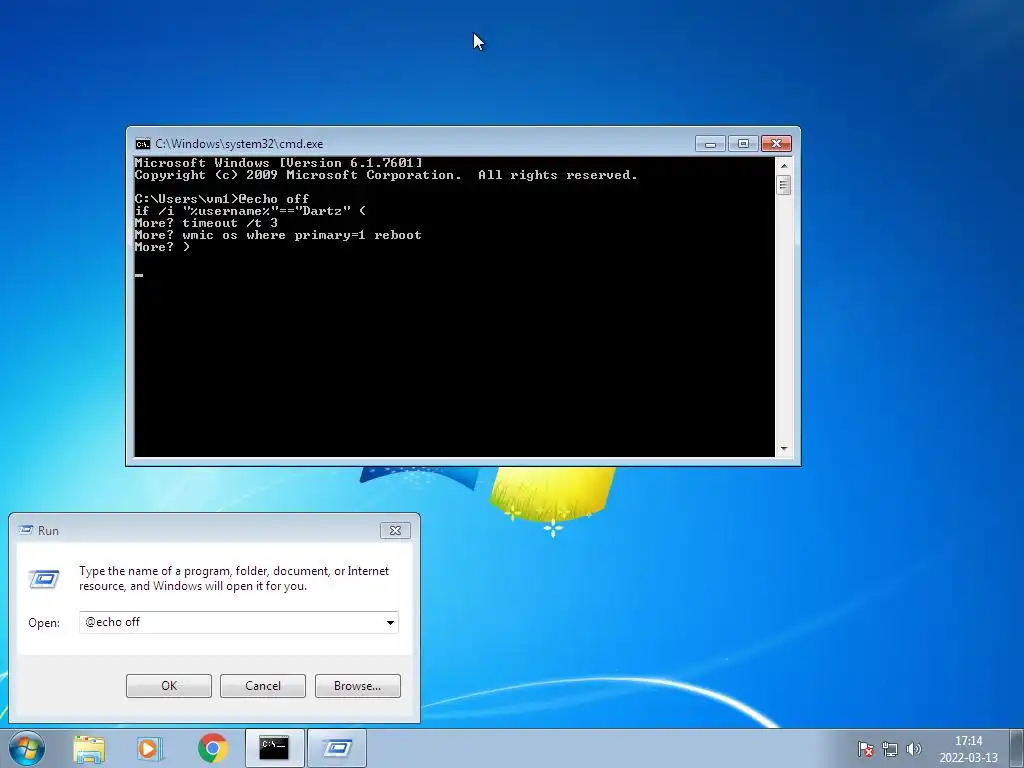Click the Microsoft Windows version line
1024x768 pixels.
(x=278, y=163)
